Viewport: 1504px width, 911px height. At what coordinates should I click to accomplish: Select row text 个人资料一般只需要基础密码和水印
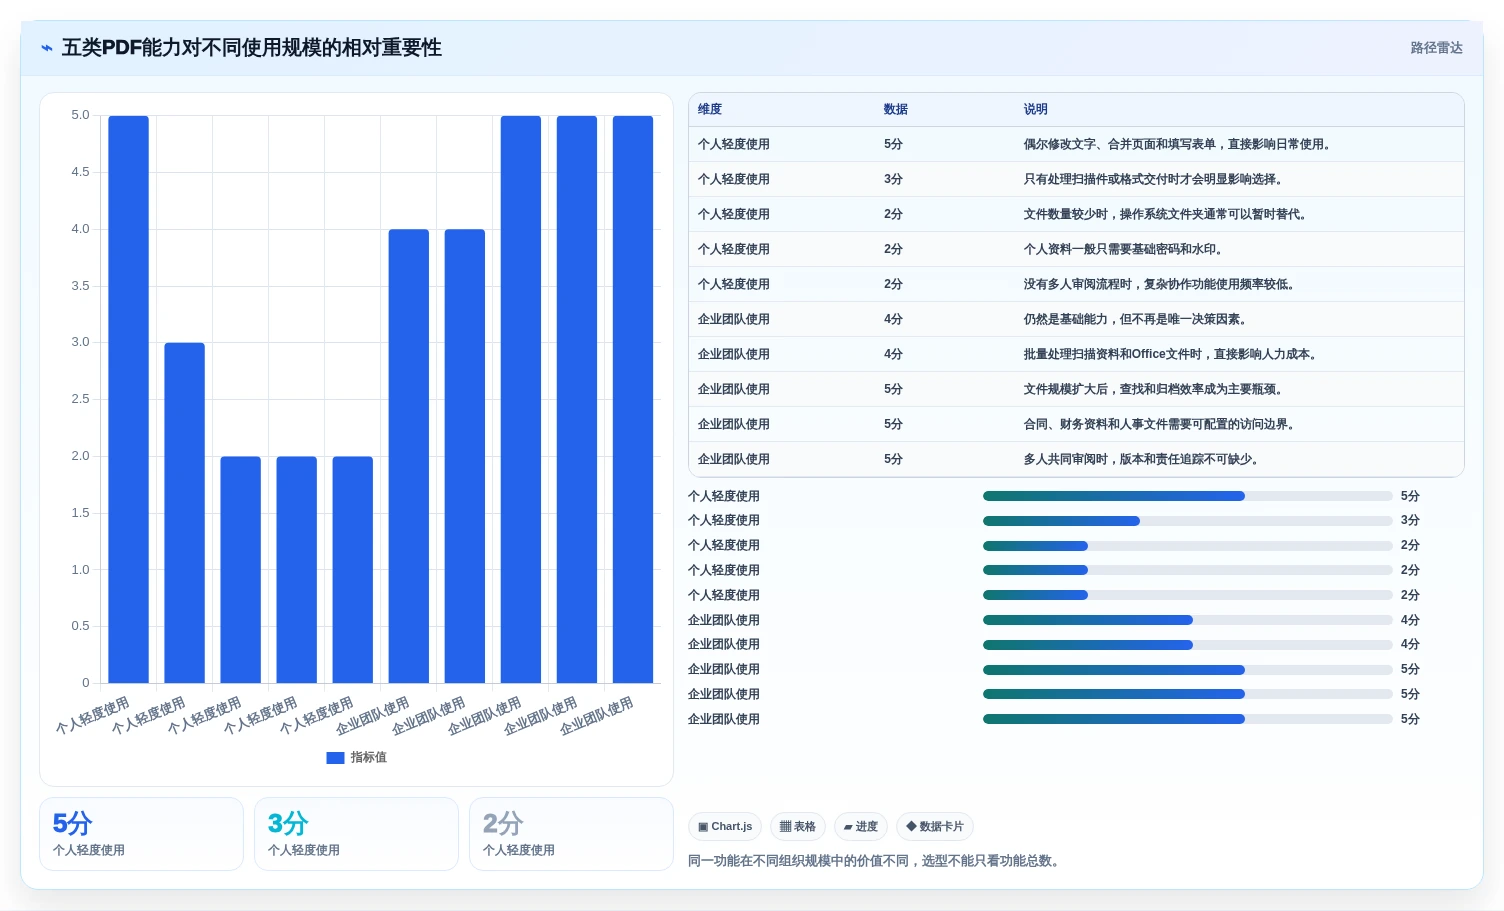click(1120, 249)
